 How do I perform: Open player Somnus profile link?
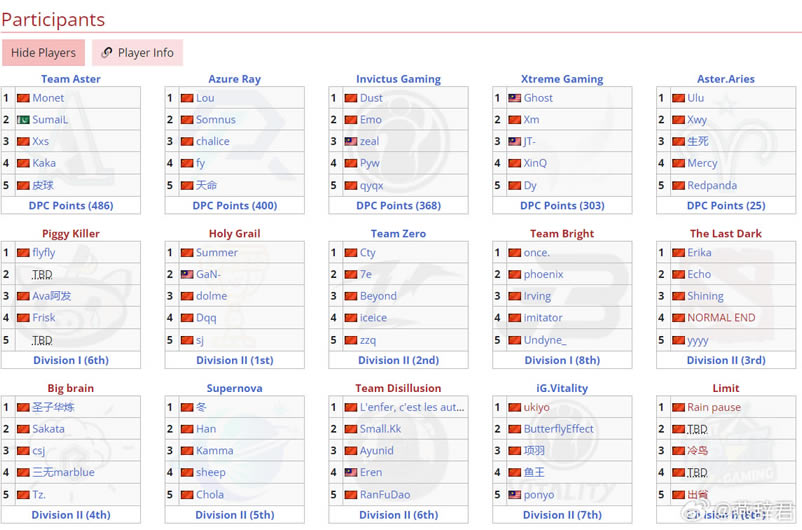216,120
